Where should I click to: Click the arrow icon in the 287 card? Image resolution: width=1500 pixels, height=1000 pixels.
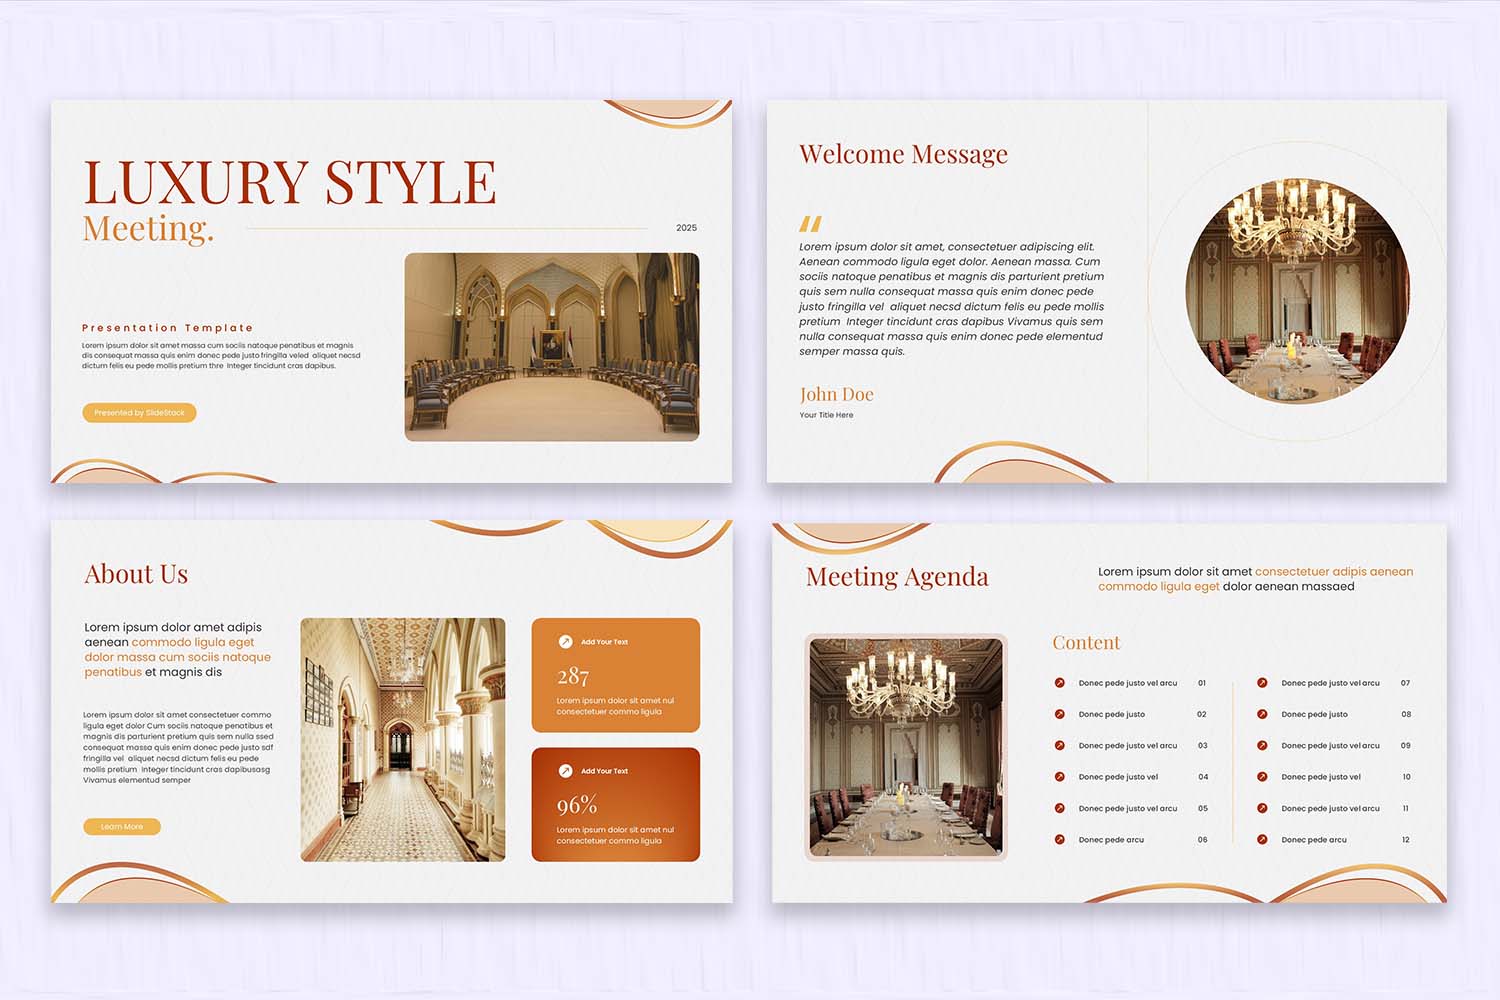[565, 642]
